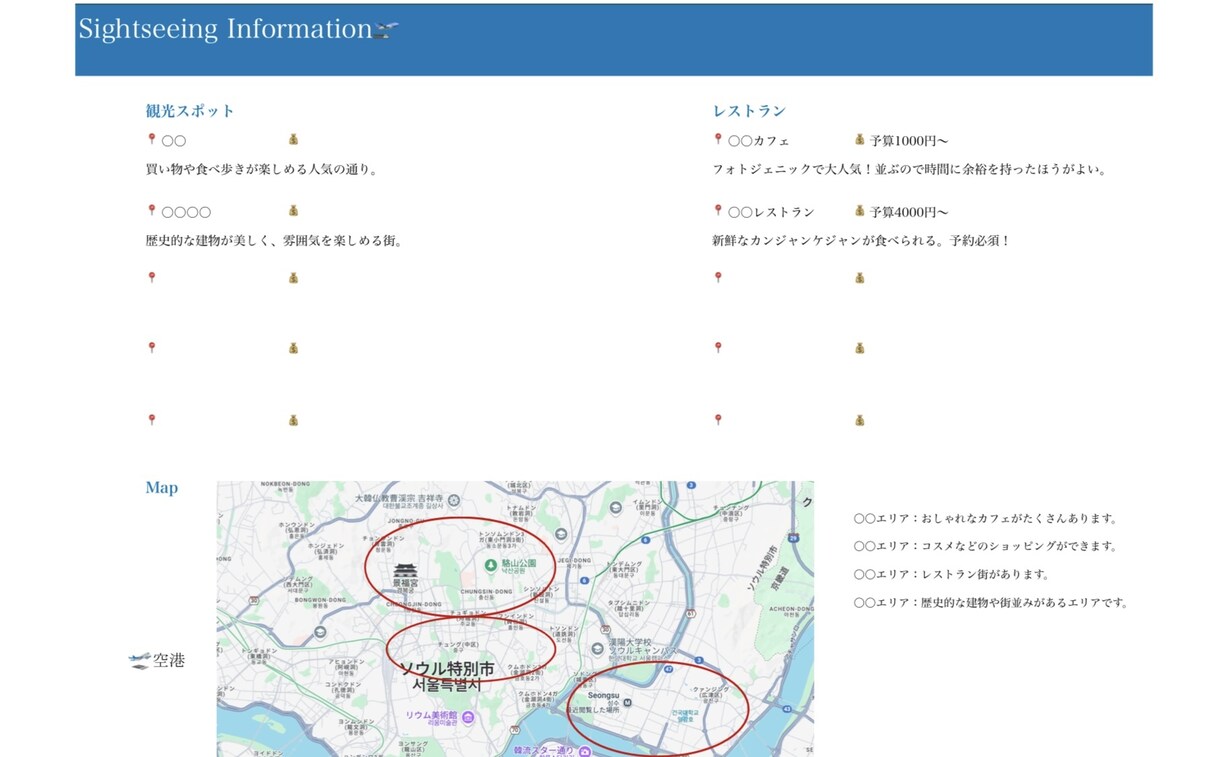Image resolution: width=1220 pixels, height=757 pixels.
Task: Click the pin icon beside ○○カフェ
Action: (x=718, y=140)
